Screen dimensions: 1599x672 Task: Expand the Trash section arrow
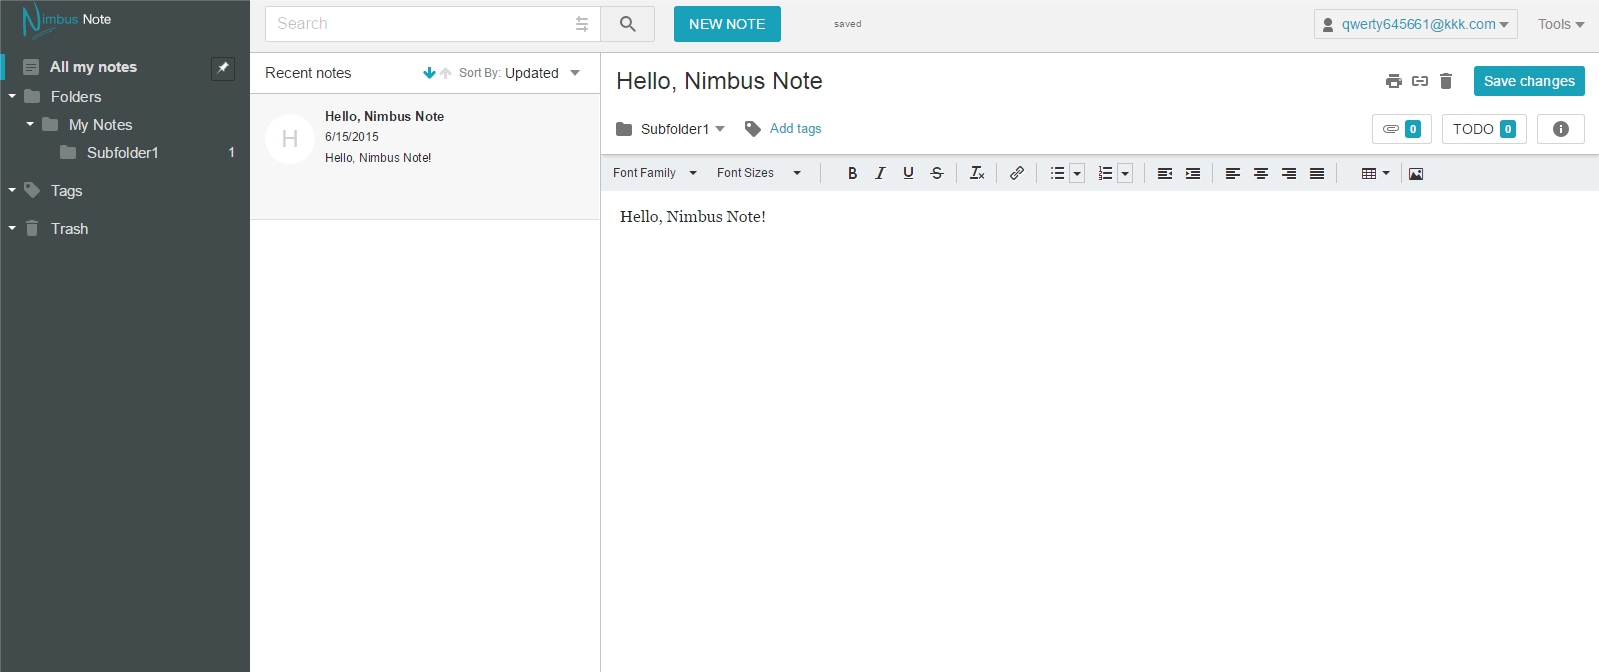(x=12, y=229)
